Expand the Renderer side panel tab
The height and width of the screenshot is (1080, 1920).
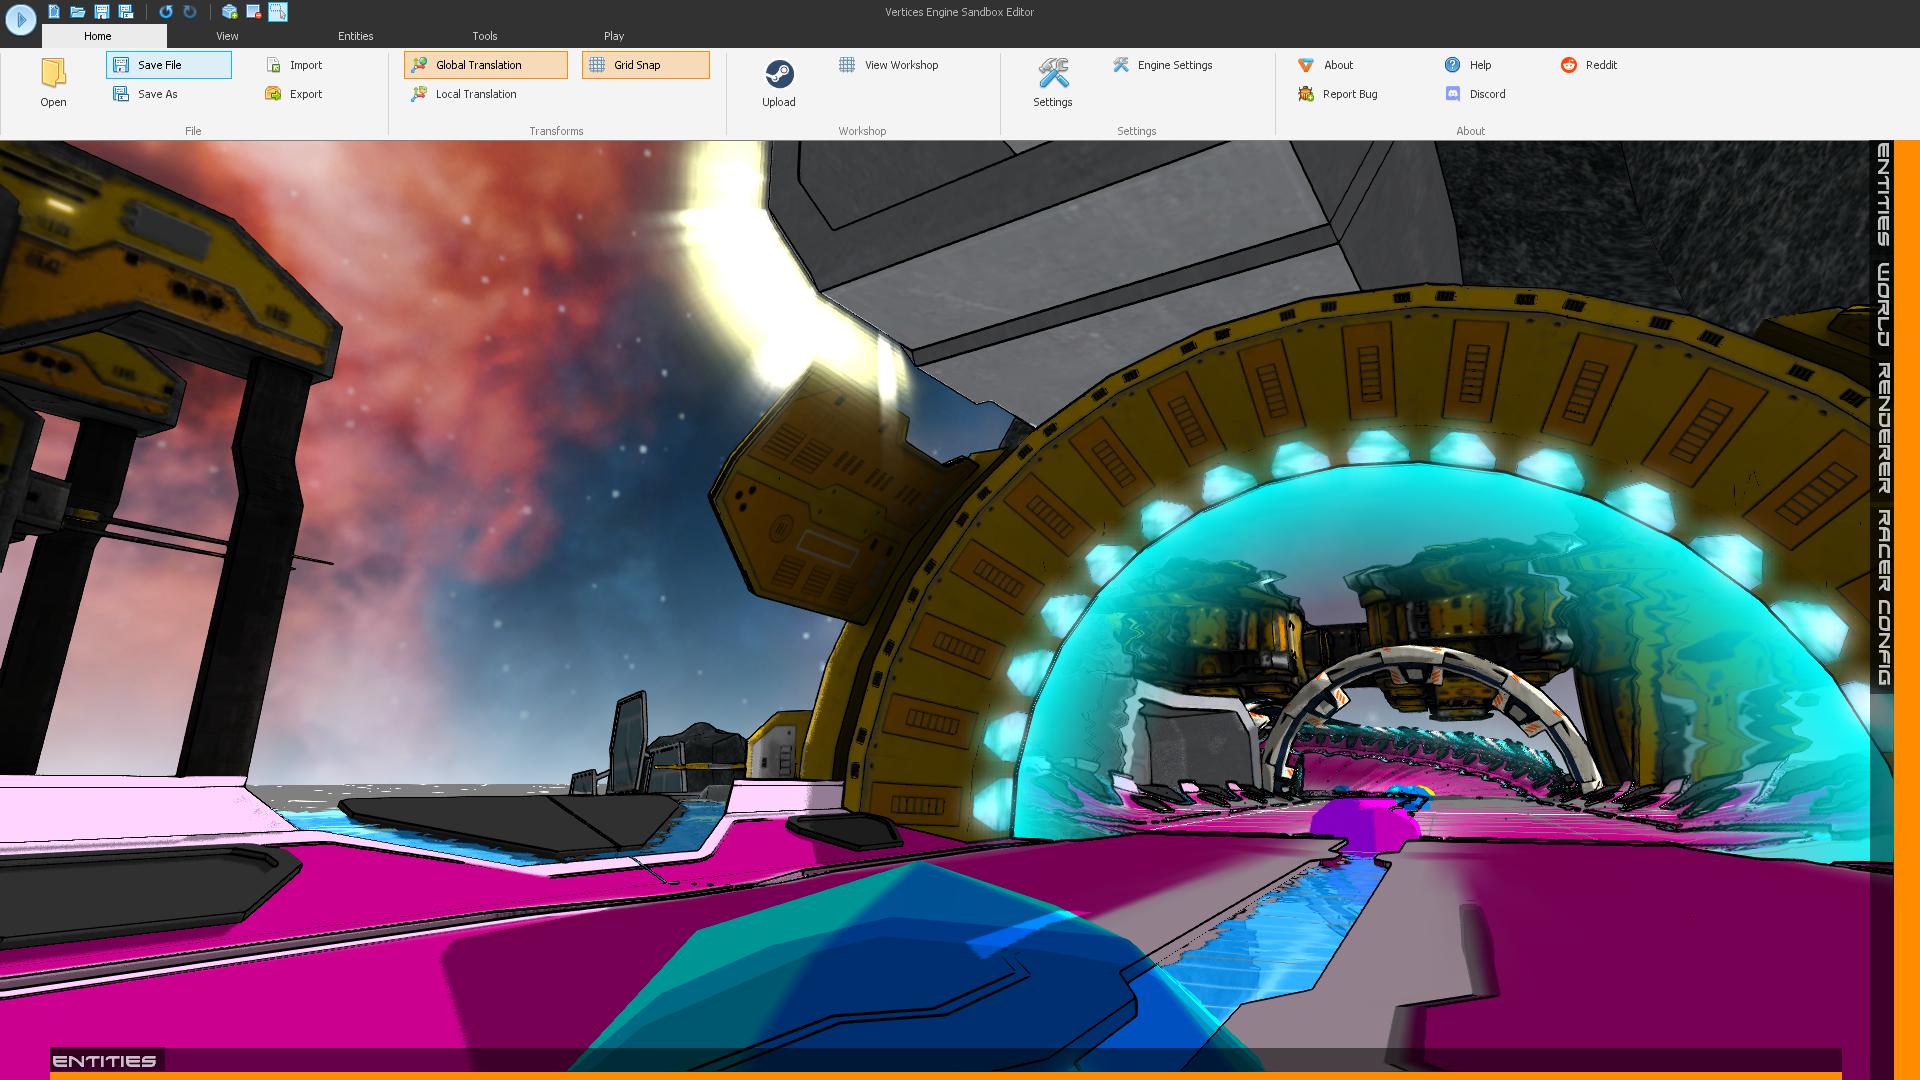1883,428
